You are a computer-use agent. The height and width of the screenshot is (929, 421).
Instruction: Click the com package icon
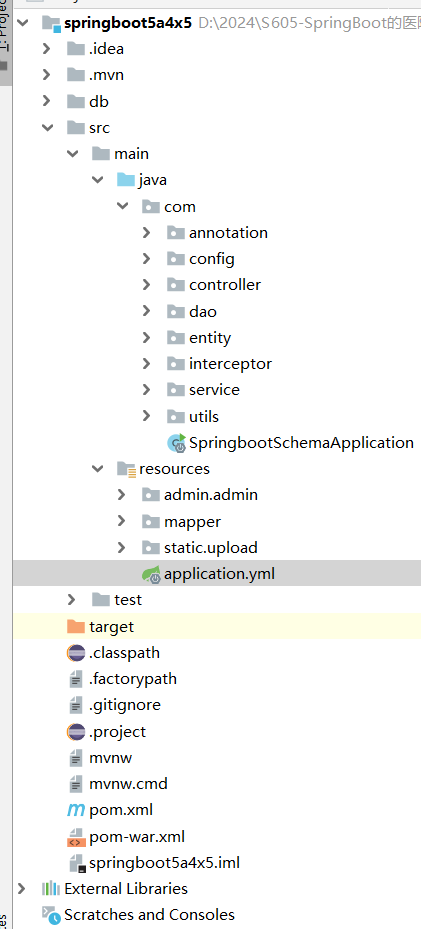click(x=150, y=206)
